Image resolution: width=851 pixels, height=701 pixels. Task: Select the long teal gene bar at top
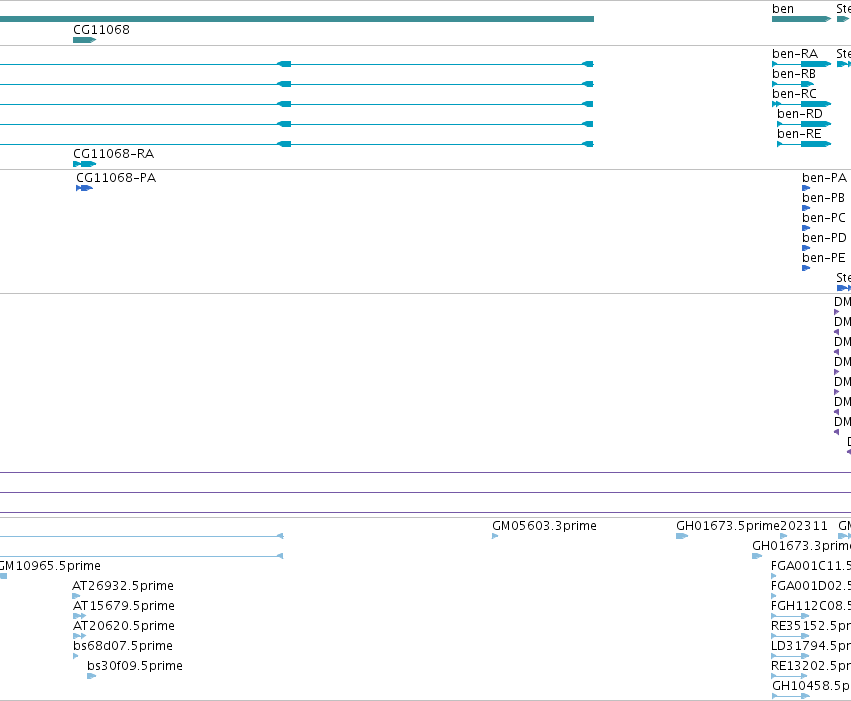[297, 19]
